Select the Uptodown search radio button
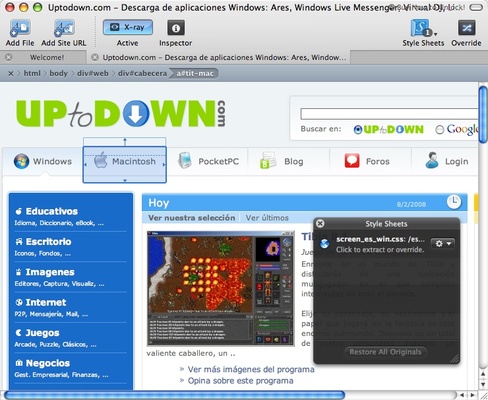The image size is (488, 400). [x=357, y=130]
